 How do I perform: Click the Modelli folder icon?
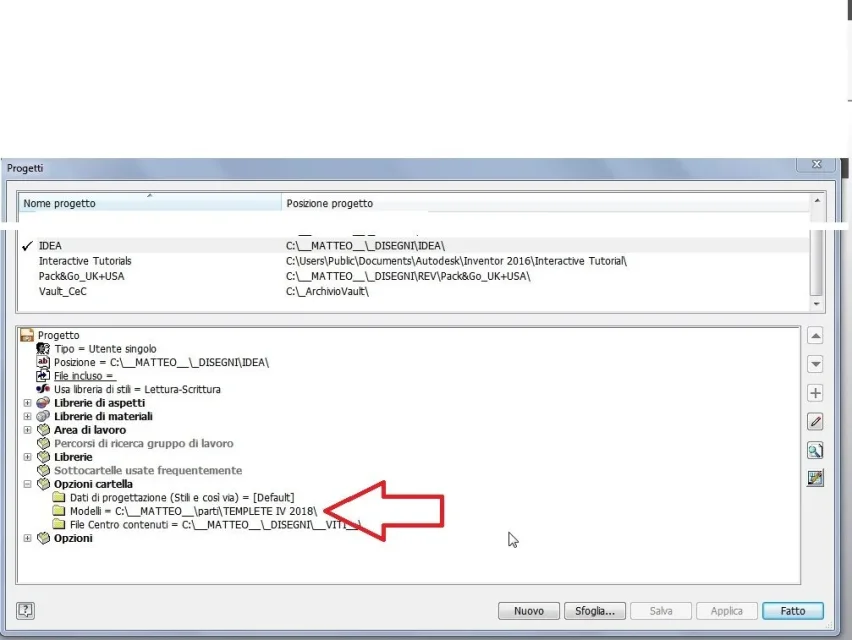59,511
